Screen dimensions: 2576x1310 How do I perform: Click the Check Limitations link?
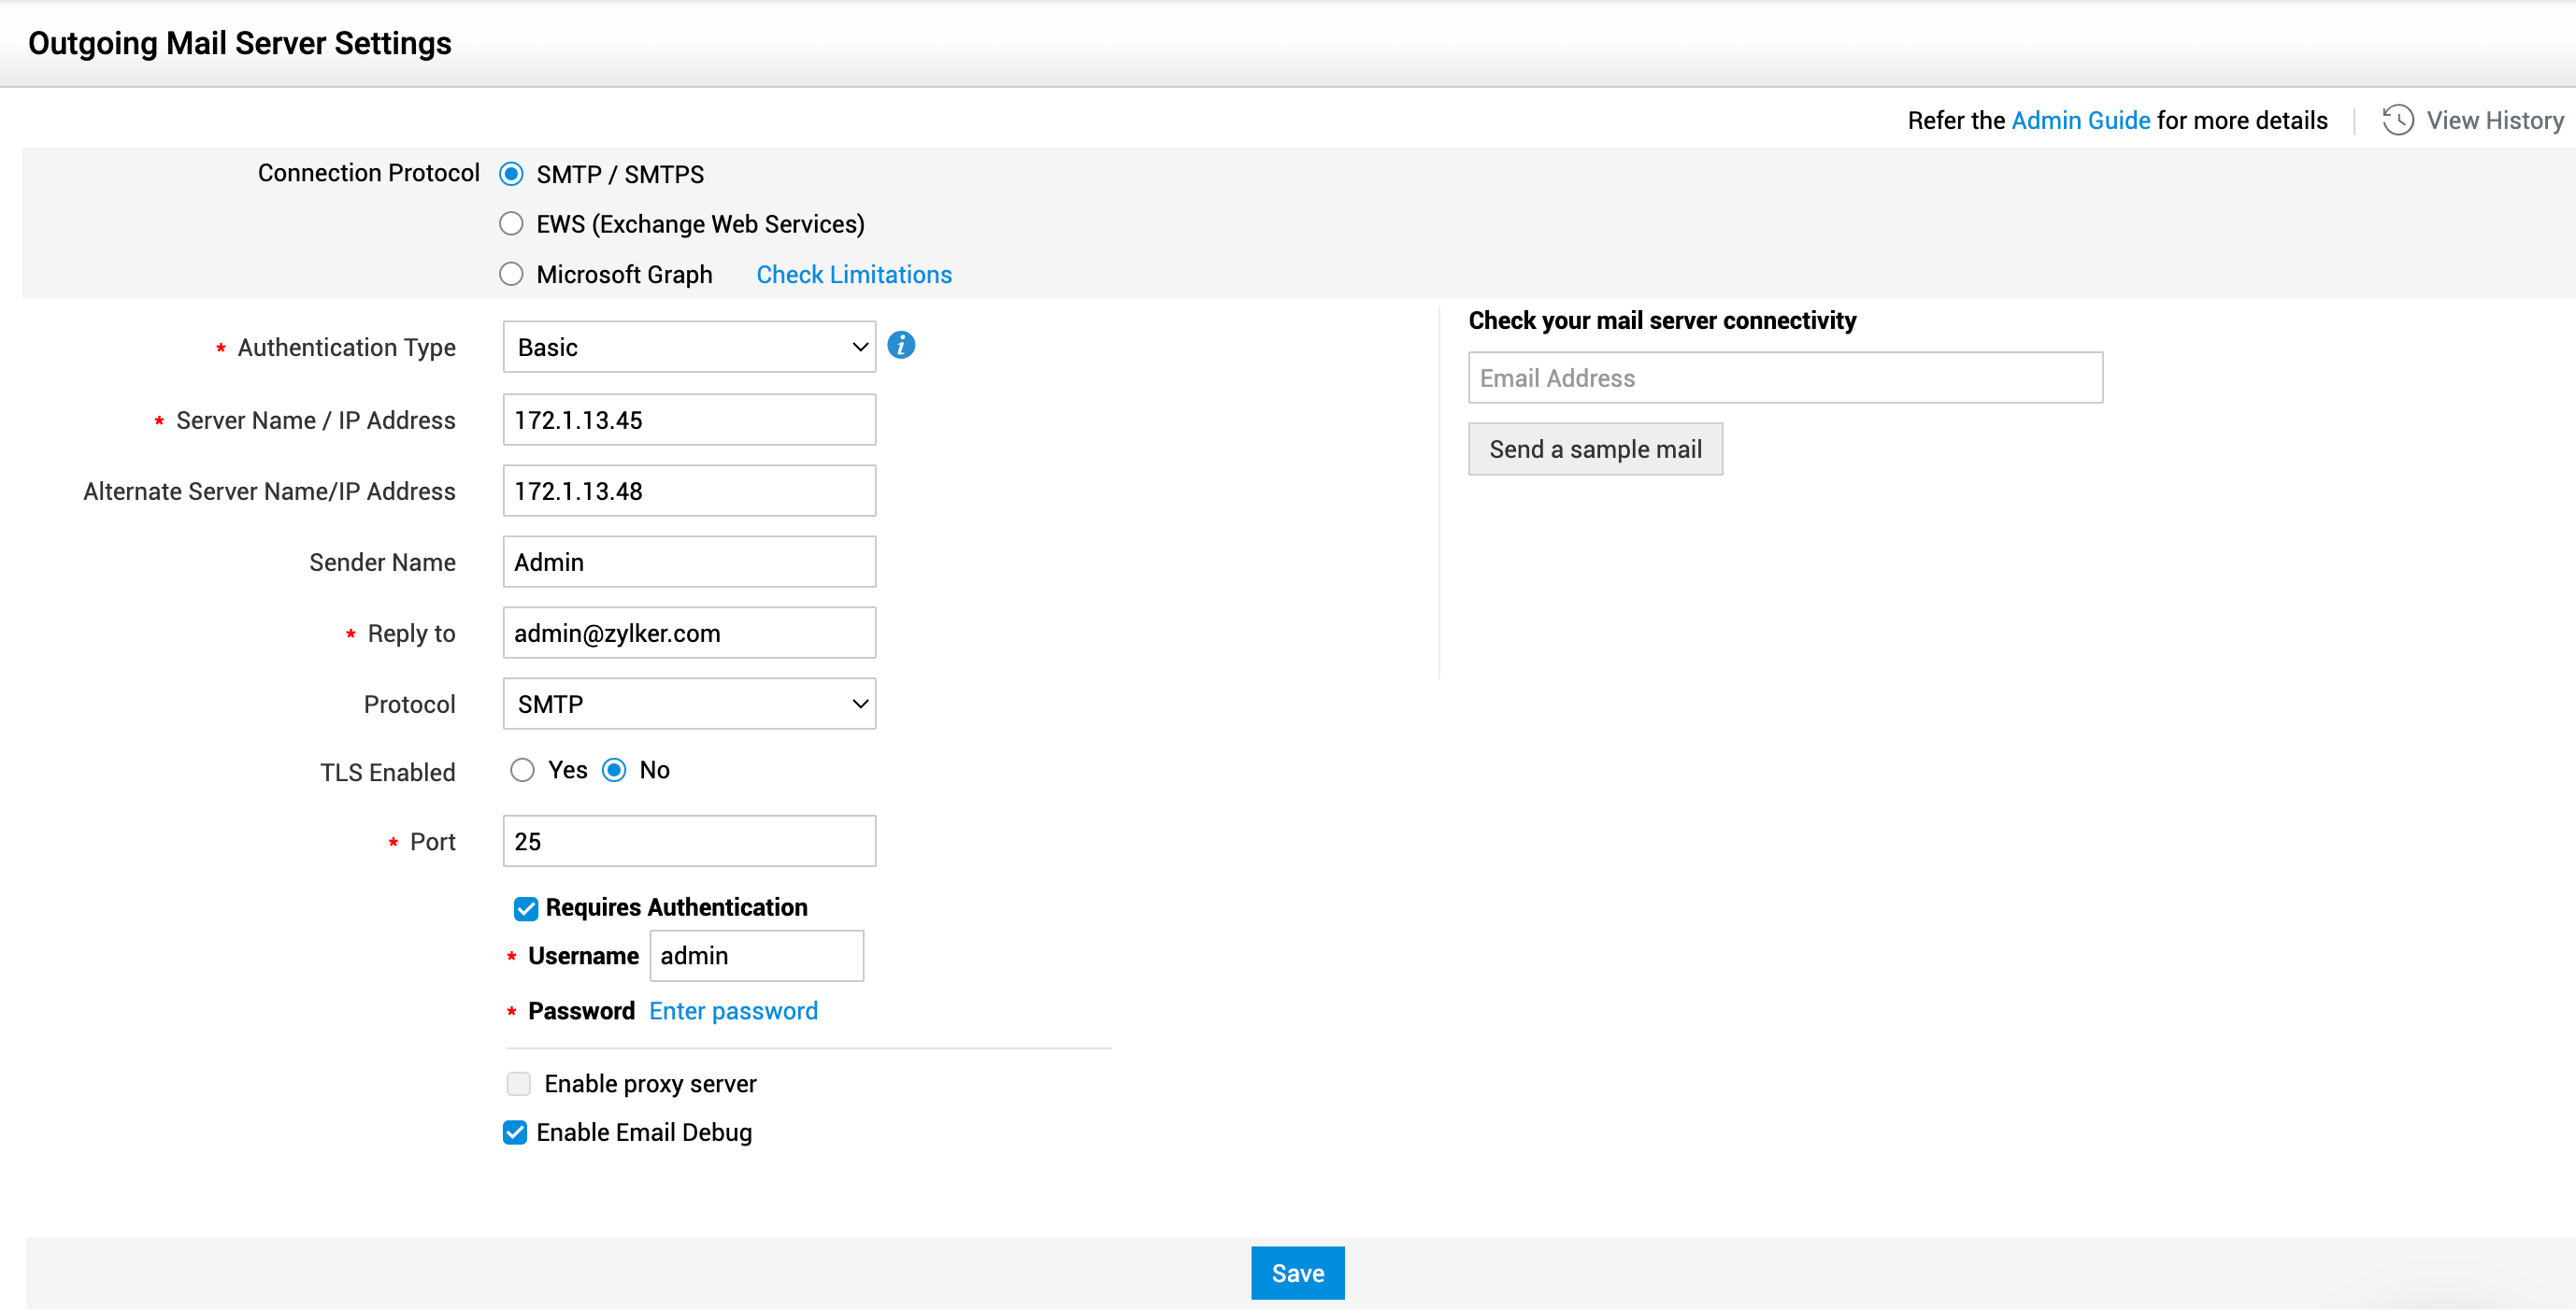[x=854, y=275]
